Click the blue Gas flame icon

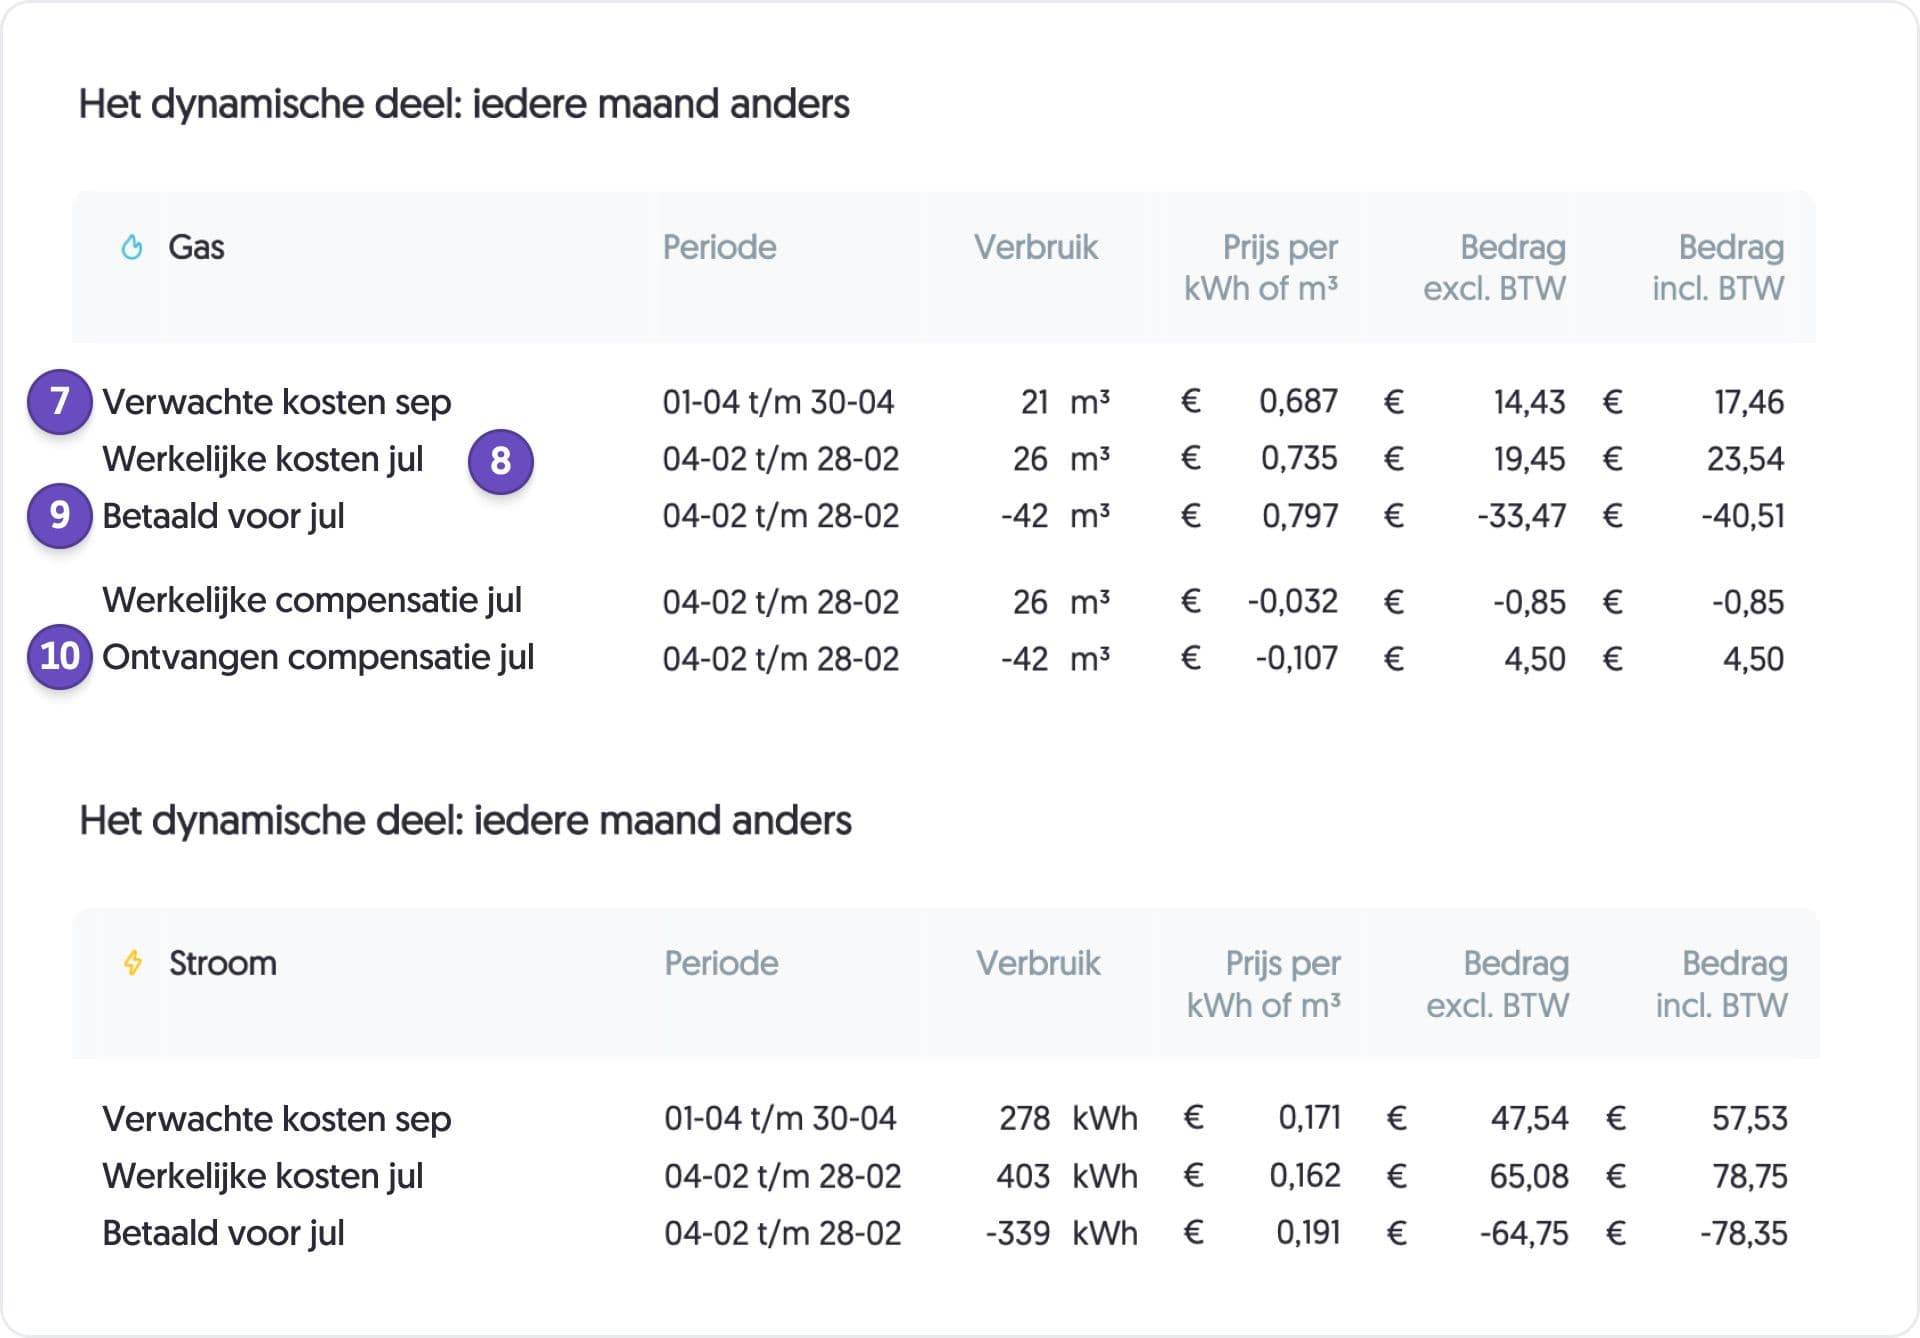(132, 247)
